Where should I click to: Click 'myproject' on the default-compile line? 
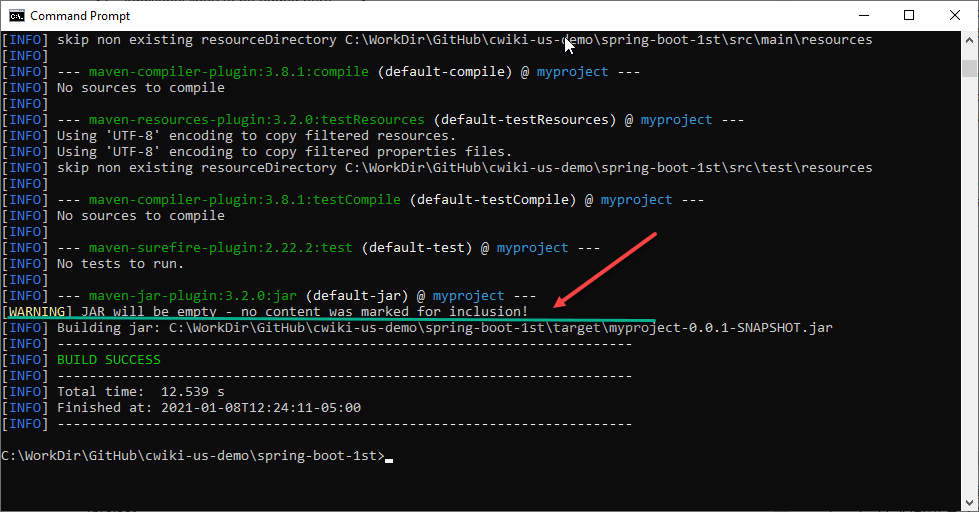[572, 72]
